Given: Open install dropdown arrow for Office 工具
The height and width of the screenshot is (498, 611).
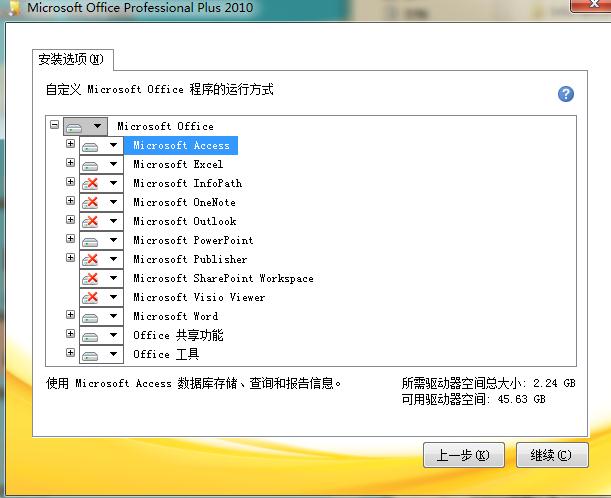Looking at the screenshot, I should [113, 354].
